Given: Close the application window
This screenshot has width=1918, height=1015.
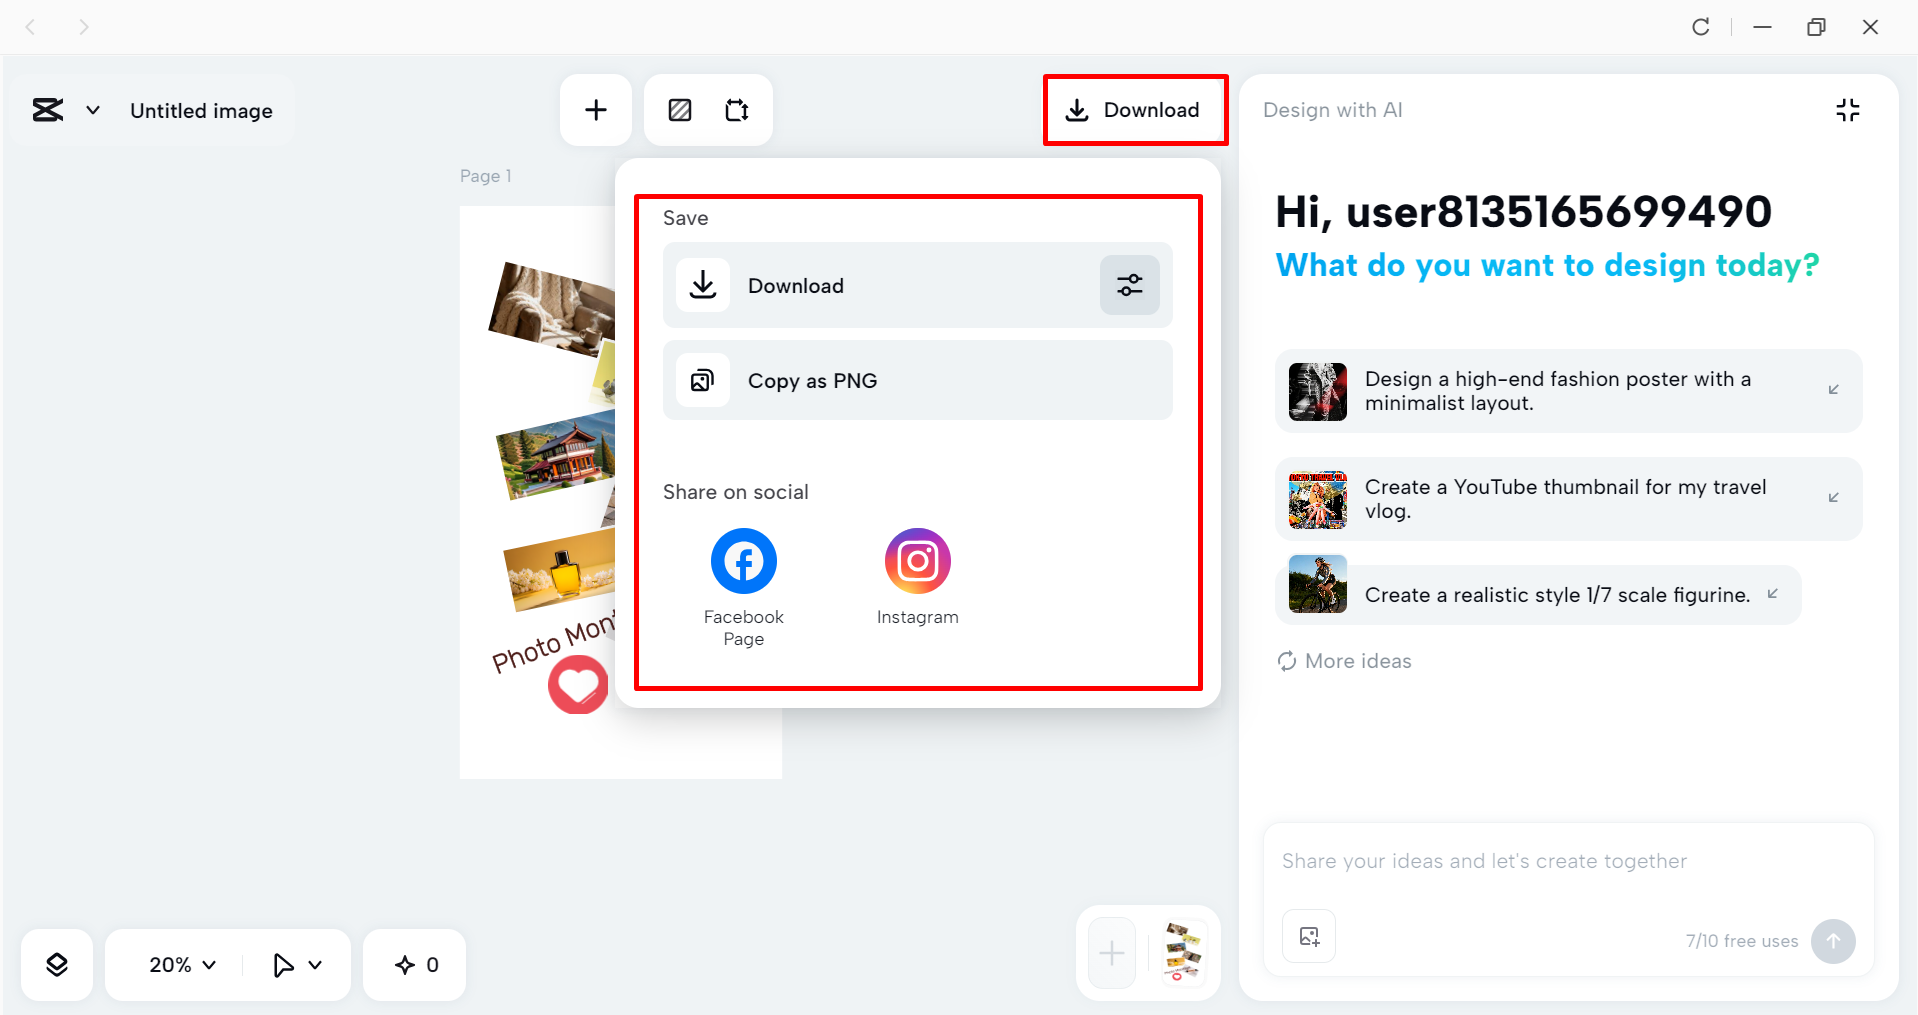Looking at the screenshot, I should click(1871, 27).
